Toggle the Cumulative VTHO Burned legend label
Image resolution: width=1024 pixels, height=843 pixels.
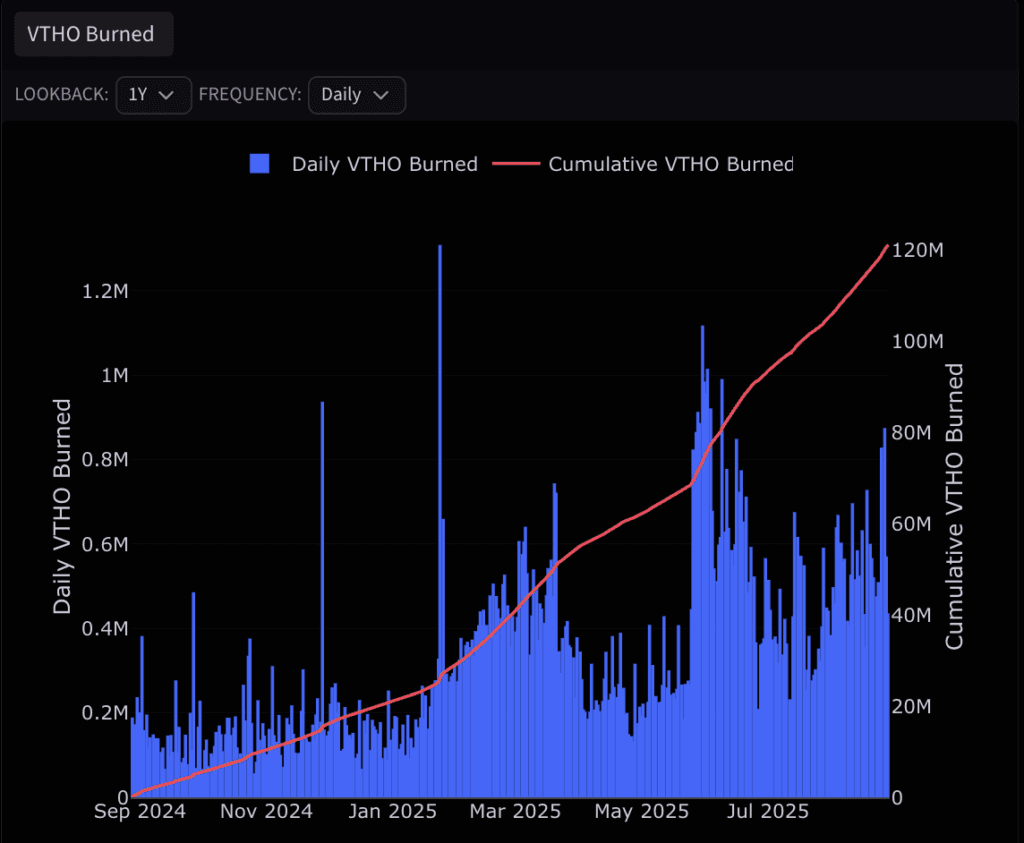670,164
